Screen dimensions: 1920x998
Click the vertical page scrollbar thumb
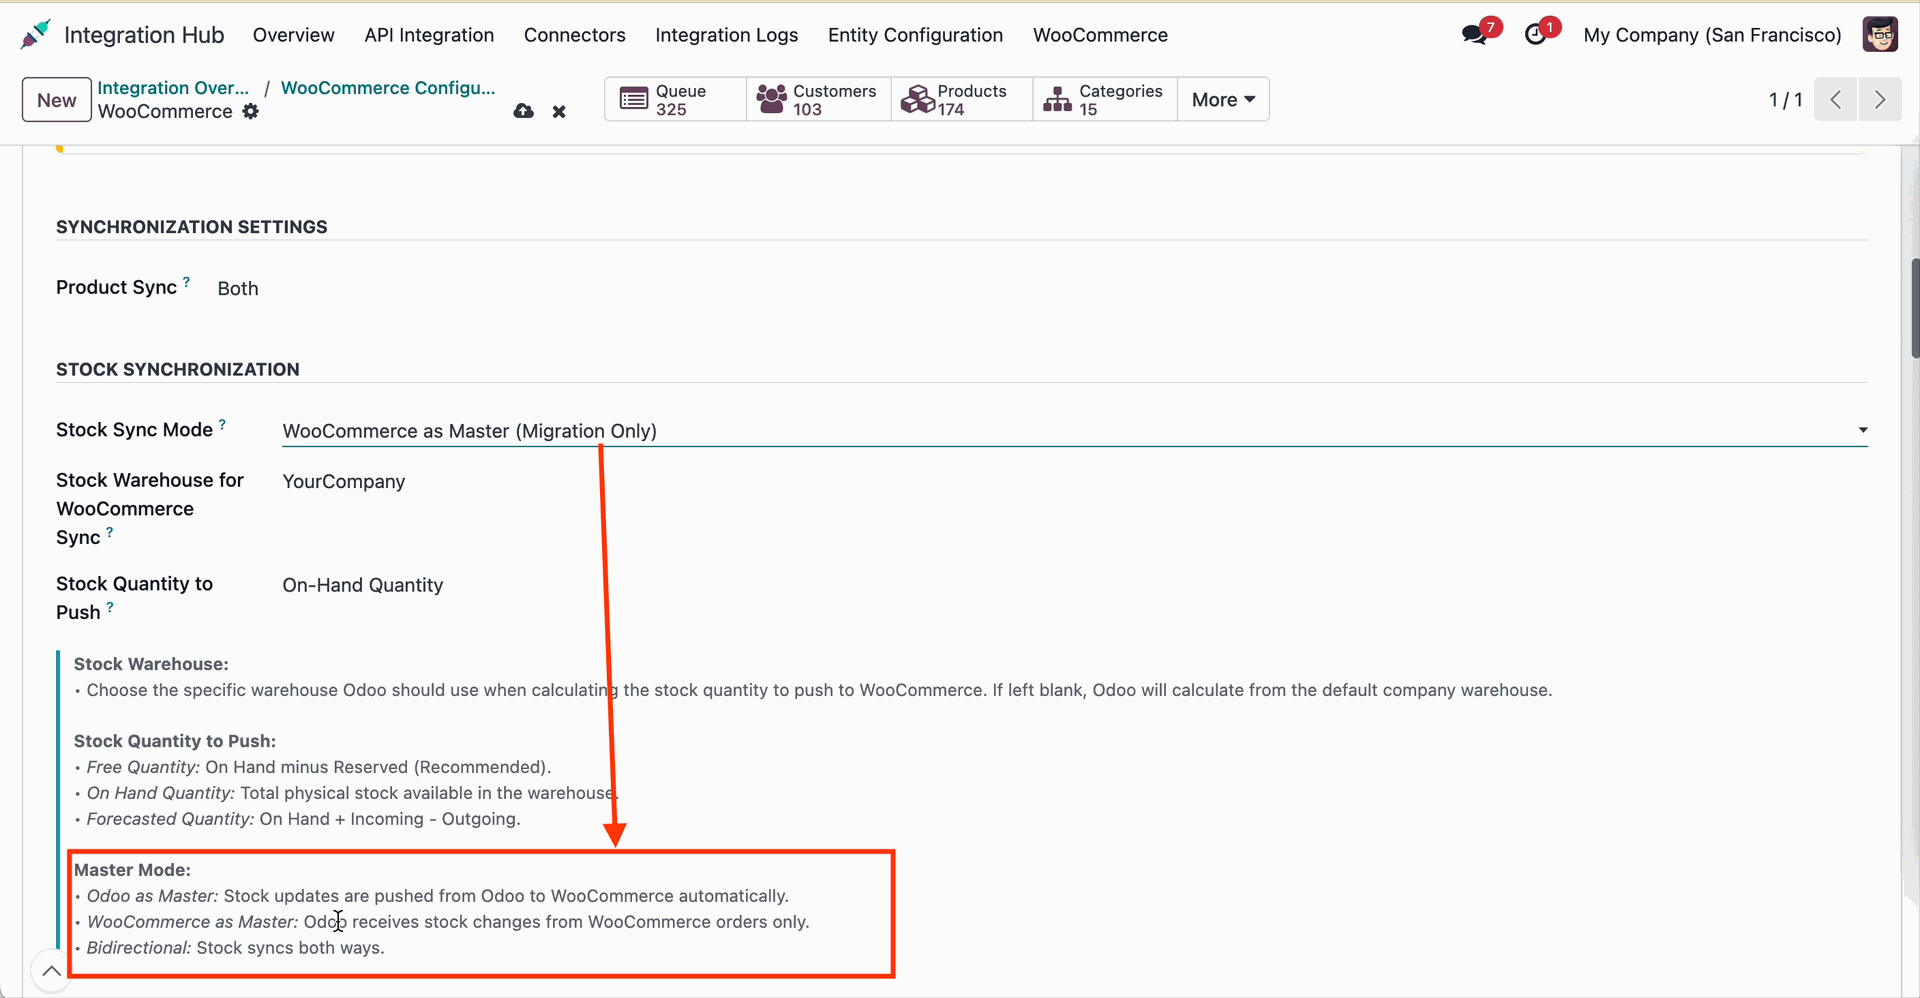click(1914, 308)
